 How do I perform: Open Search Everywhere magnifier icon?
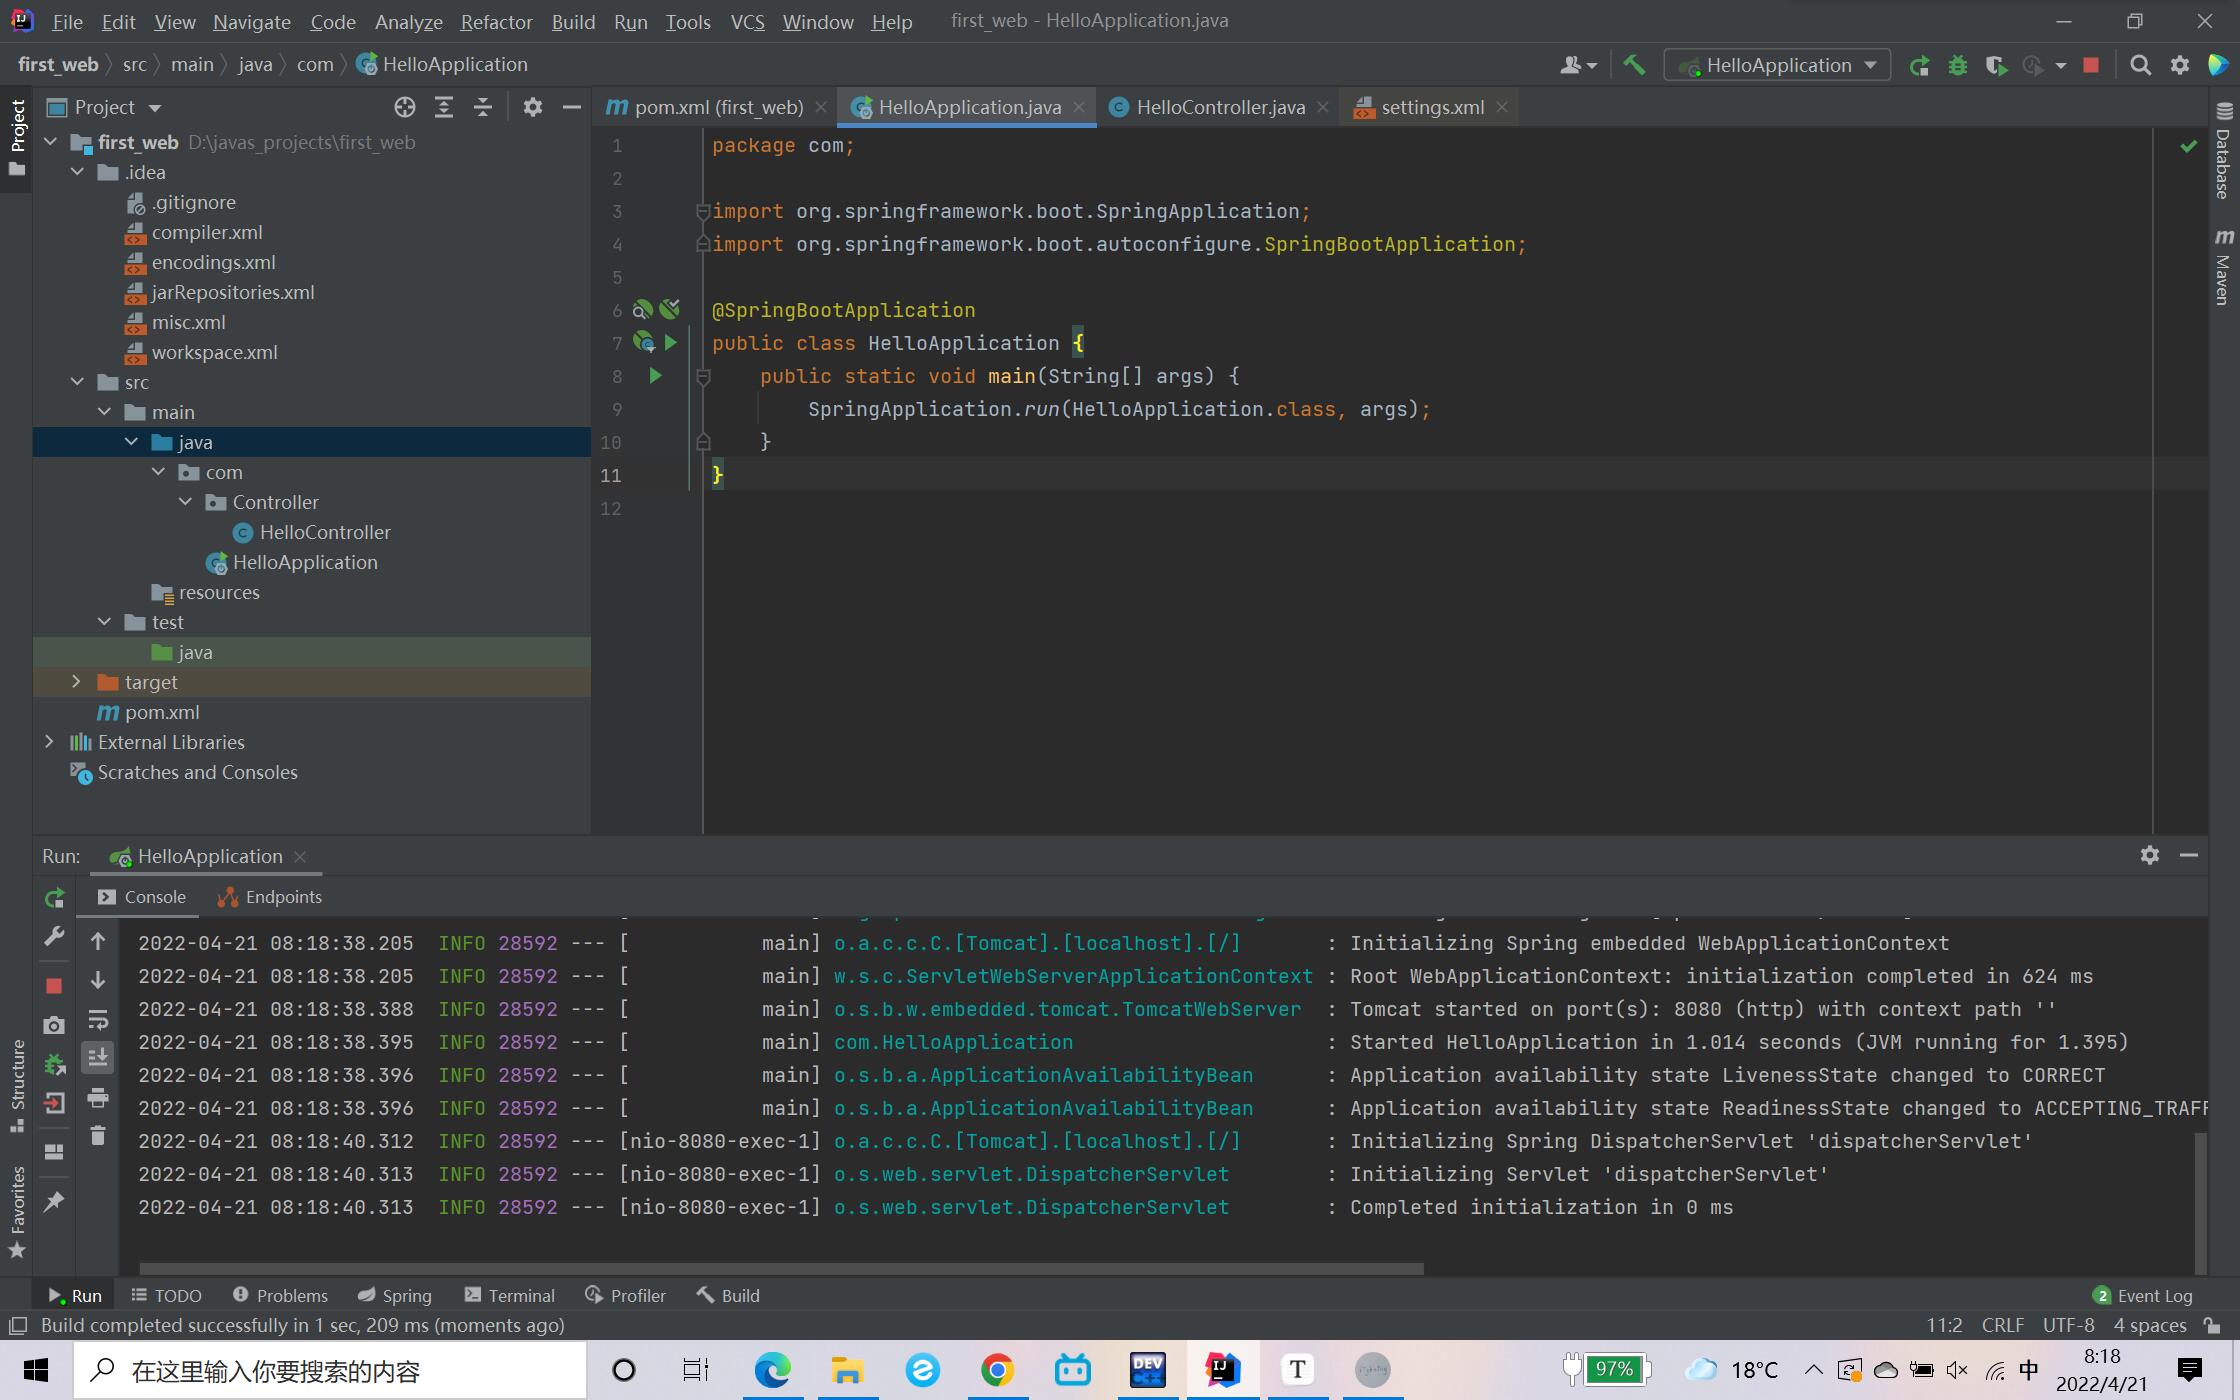(2140, 65)
